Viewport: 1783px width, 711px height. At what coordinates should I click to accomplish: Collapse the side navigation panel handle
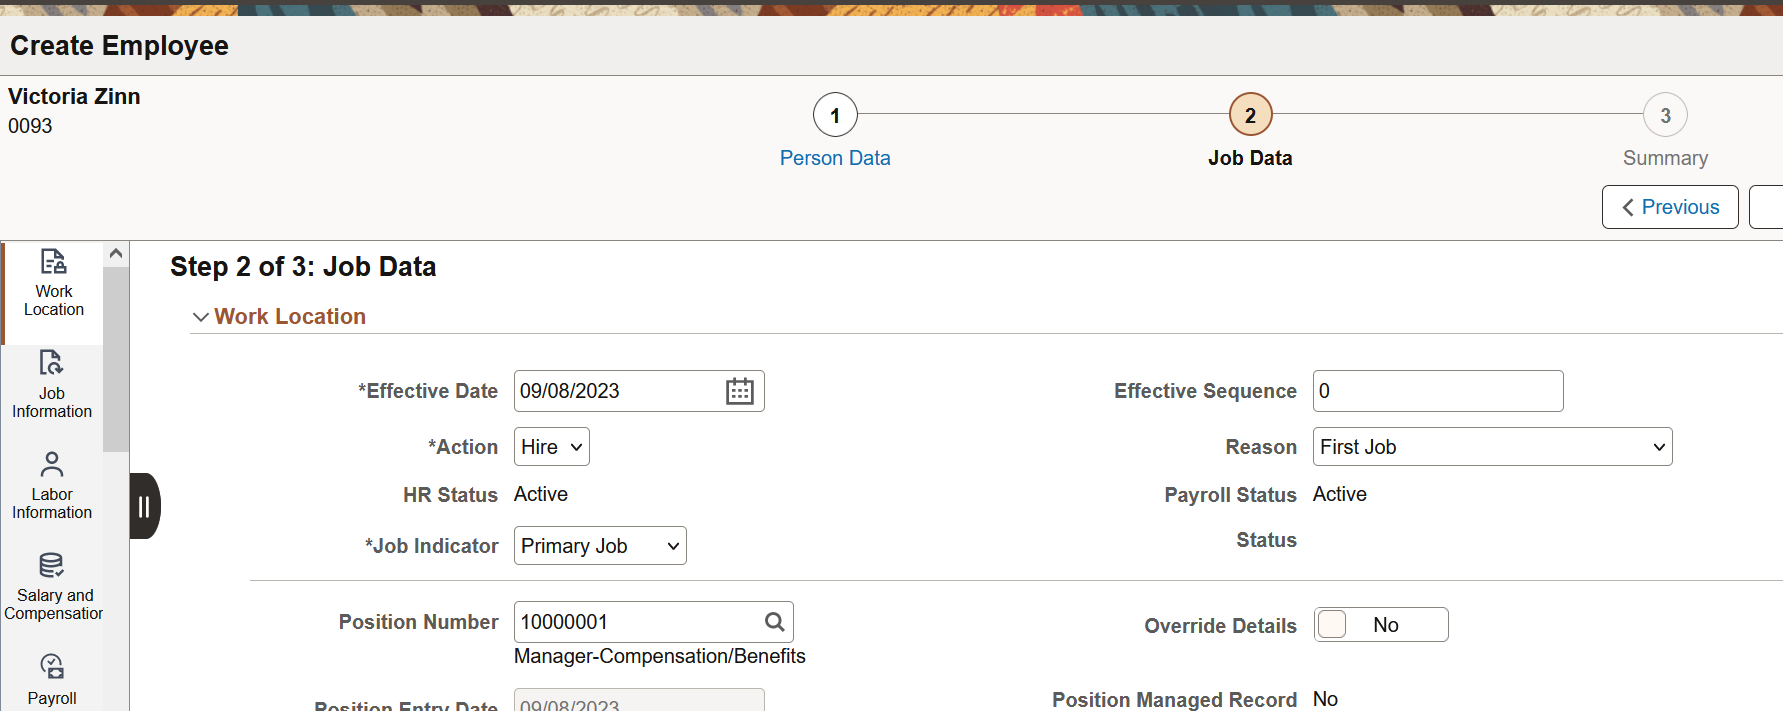pyautogui.click(x=144, y=506)
